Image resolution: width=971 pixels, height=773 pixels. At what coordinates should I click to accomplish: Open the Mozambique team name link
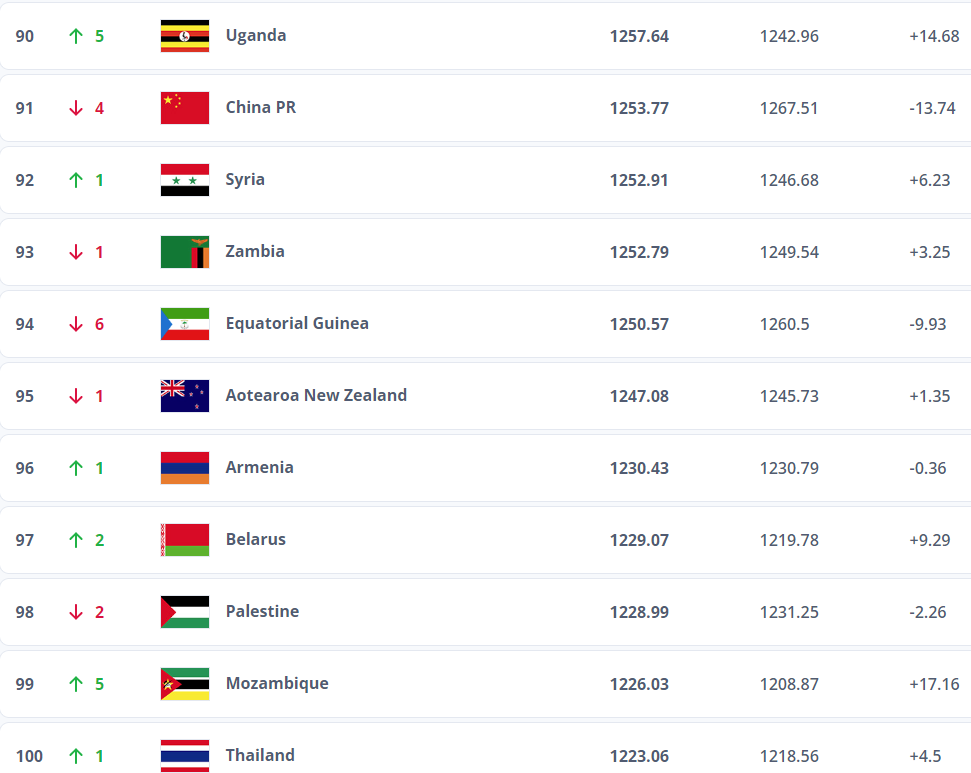point(277,683)
